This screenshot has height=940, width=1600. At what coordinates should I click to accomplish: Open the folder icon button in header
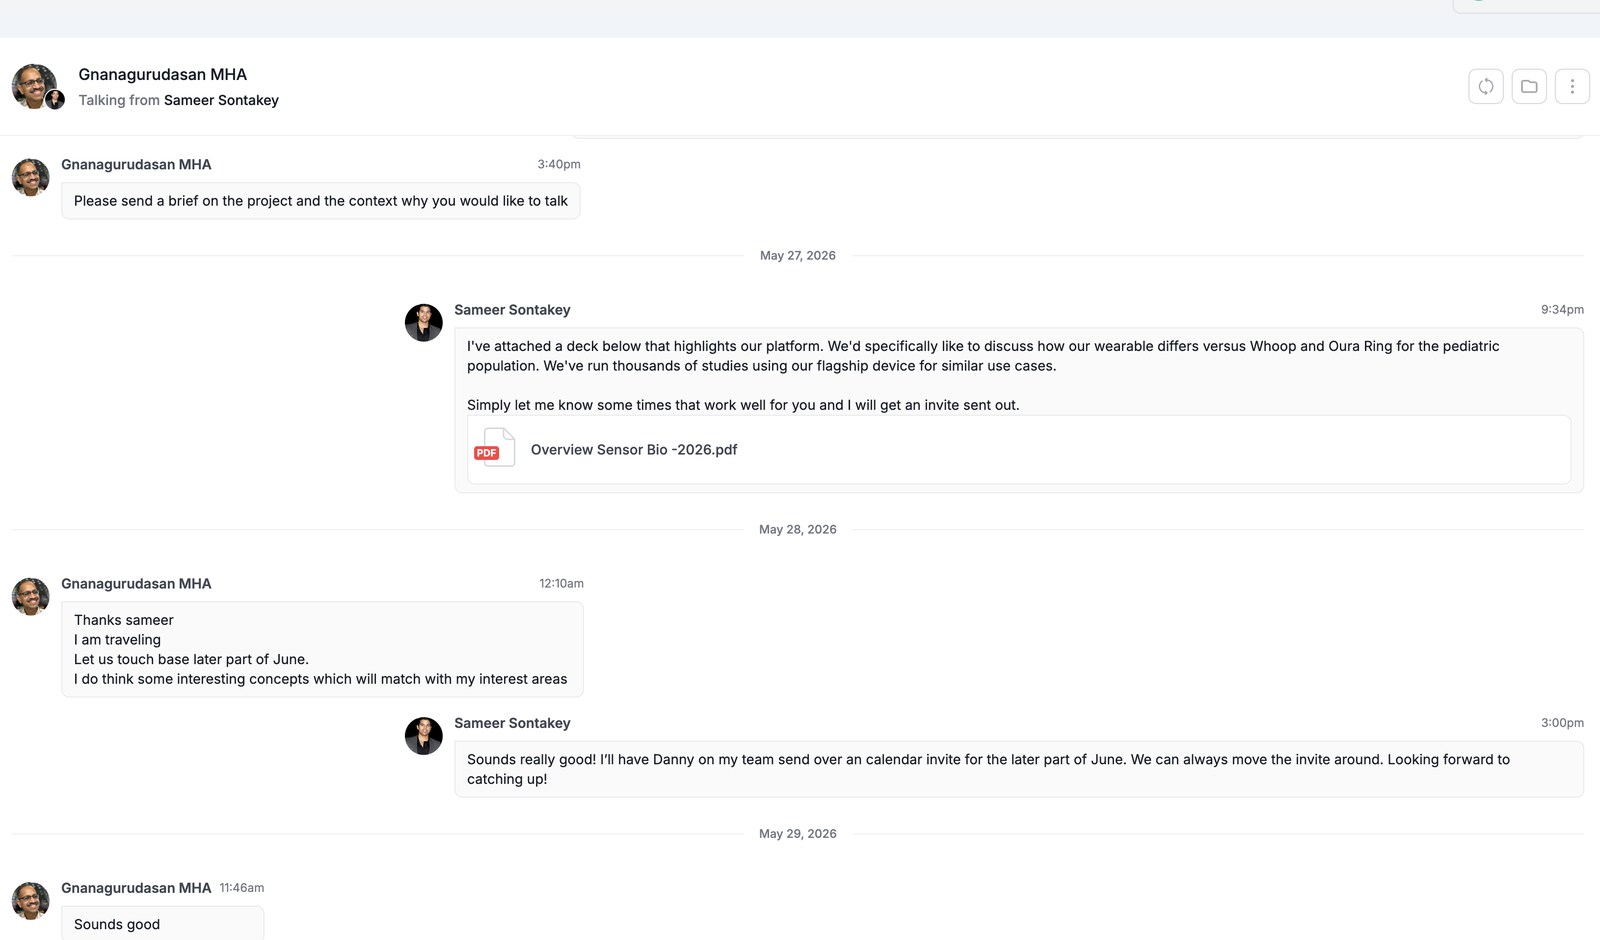(x=1529, y=86)
